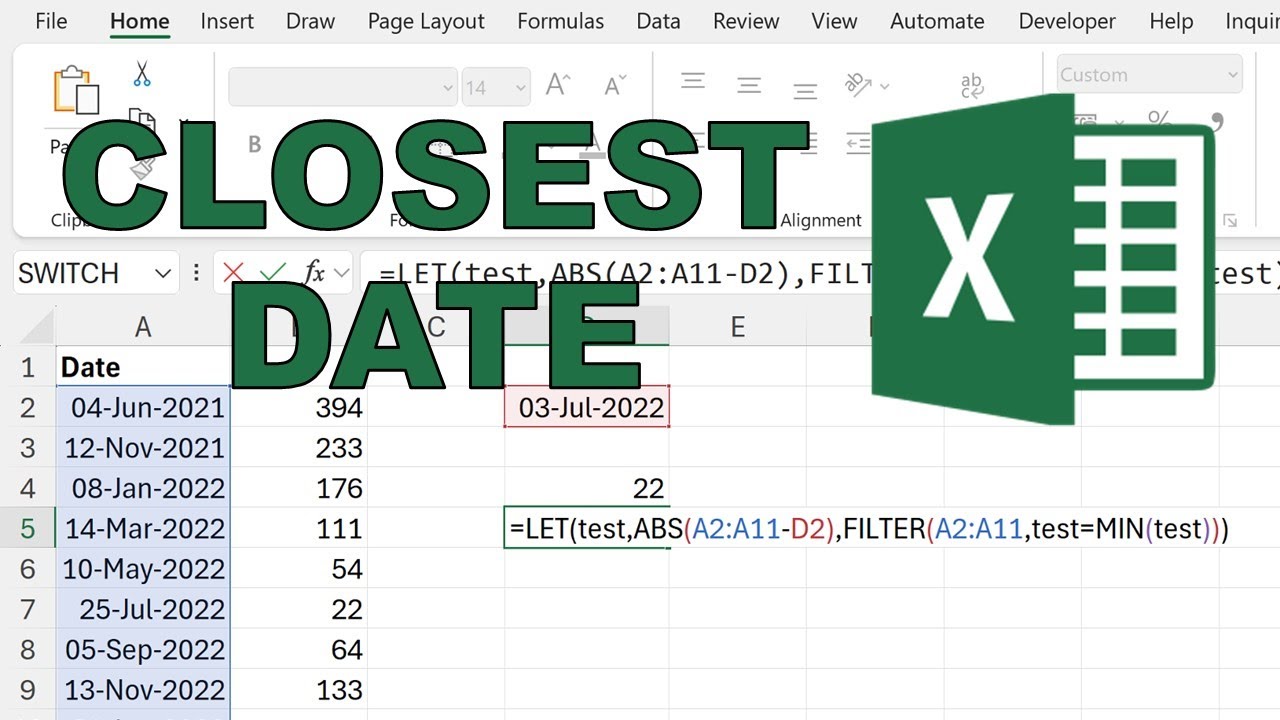The width and height of the screenshot is (1280, 720).
Task: Switch to the Page Layout tab
Action: 426,21
